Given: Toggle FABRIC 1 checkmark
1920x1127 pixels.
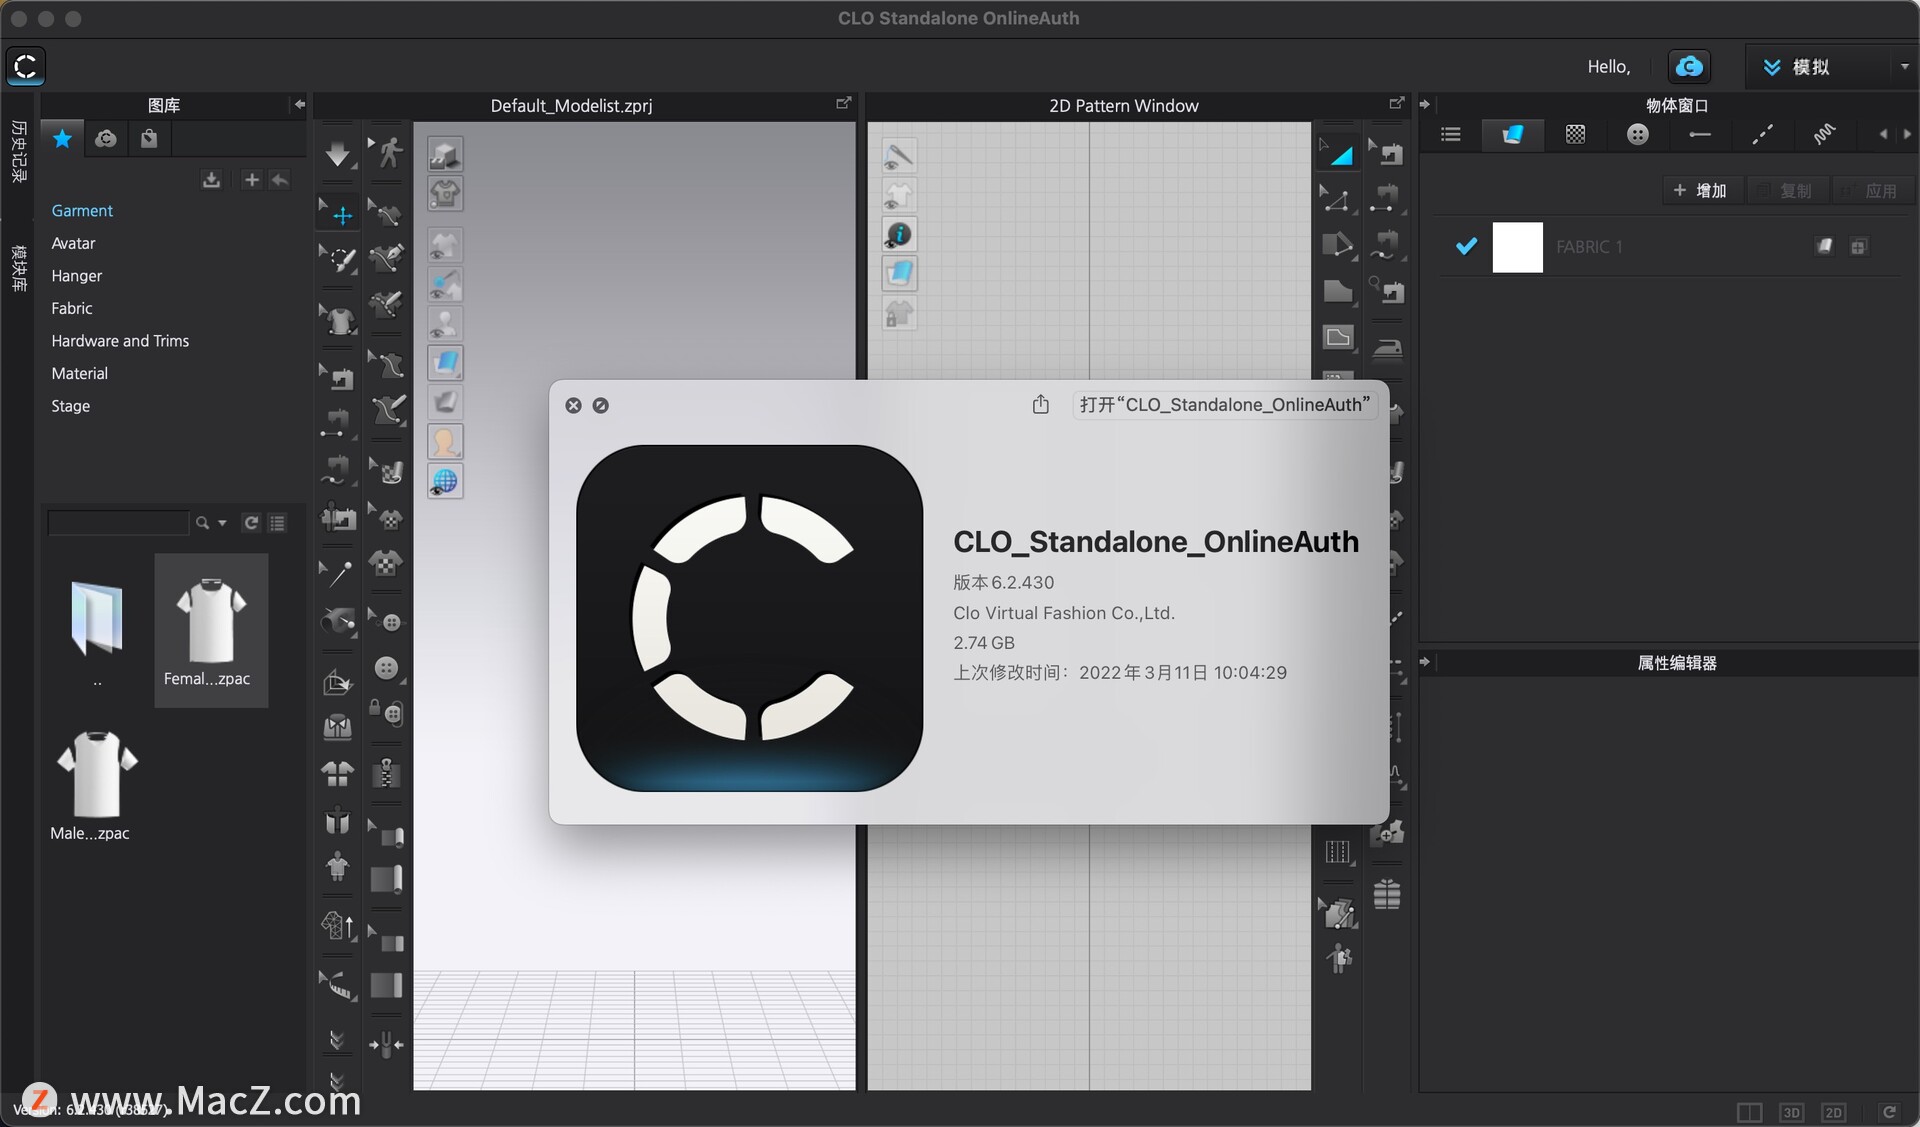Looking at the screenshot, I should coord(1466,246).
